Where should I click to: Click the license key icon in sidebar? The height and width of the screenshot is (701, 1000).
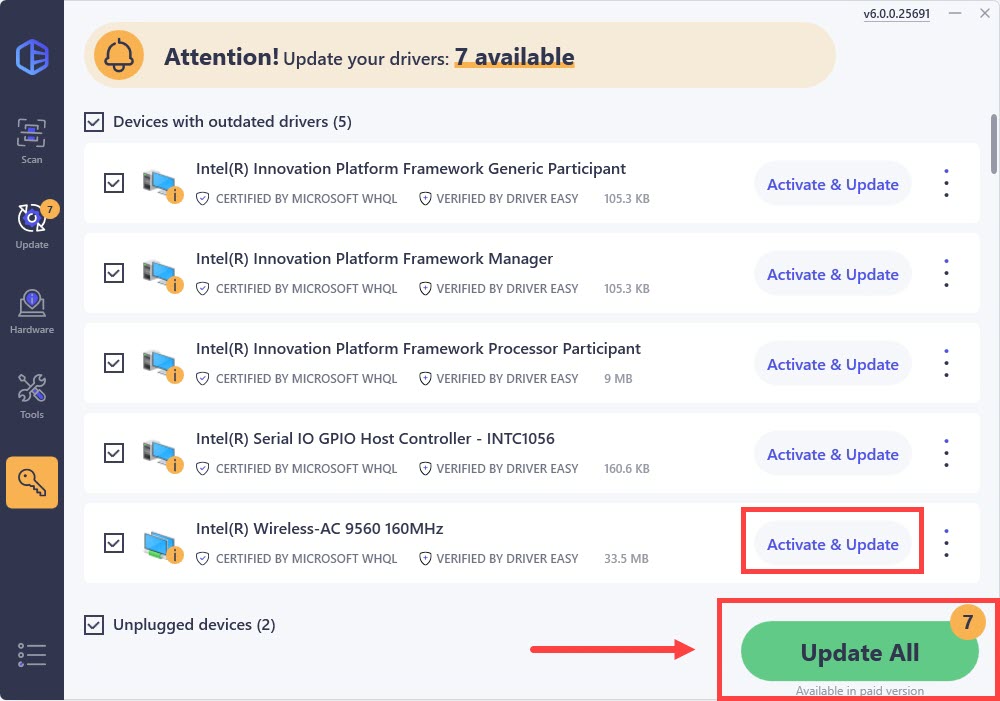(x=32, y=483)
